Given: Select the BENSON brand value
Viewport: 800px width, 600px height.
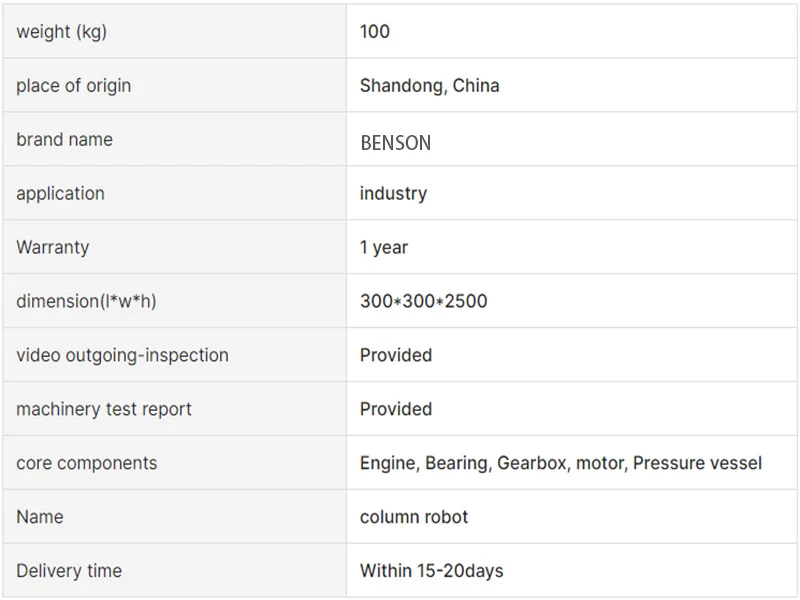Looking at the screenshot, I should (x=395, y=143).
